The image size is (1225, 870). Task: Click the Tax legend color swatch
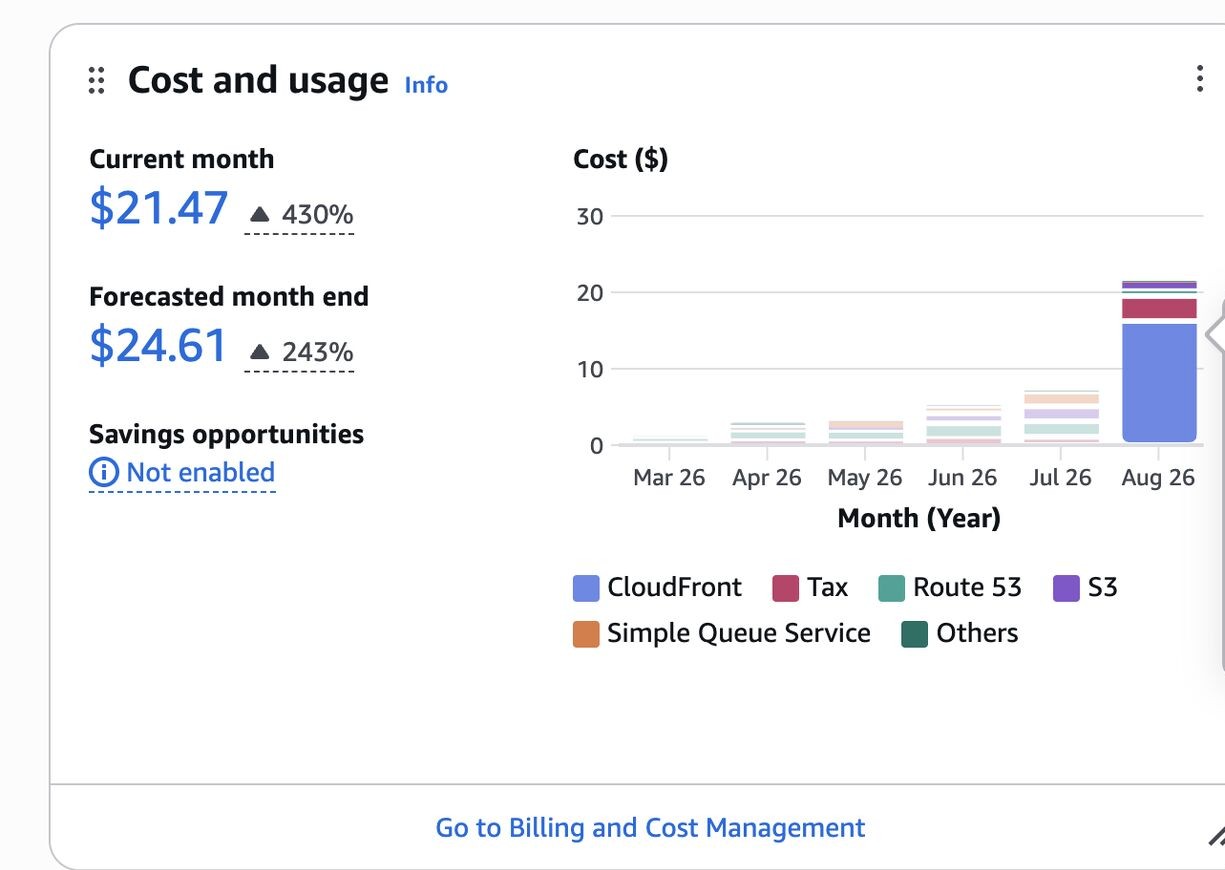[x=786, y=588]
